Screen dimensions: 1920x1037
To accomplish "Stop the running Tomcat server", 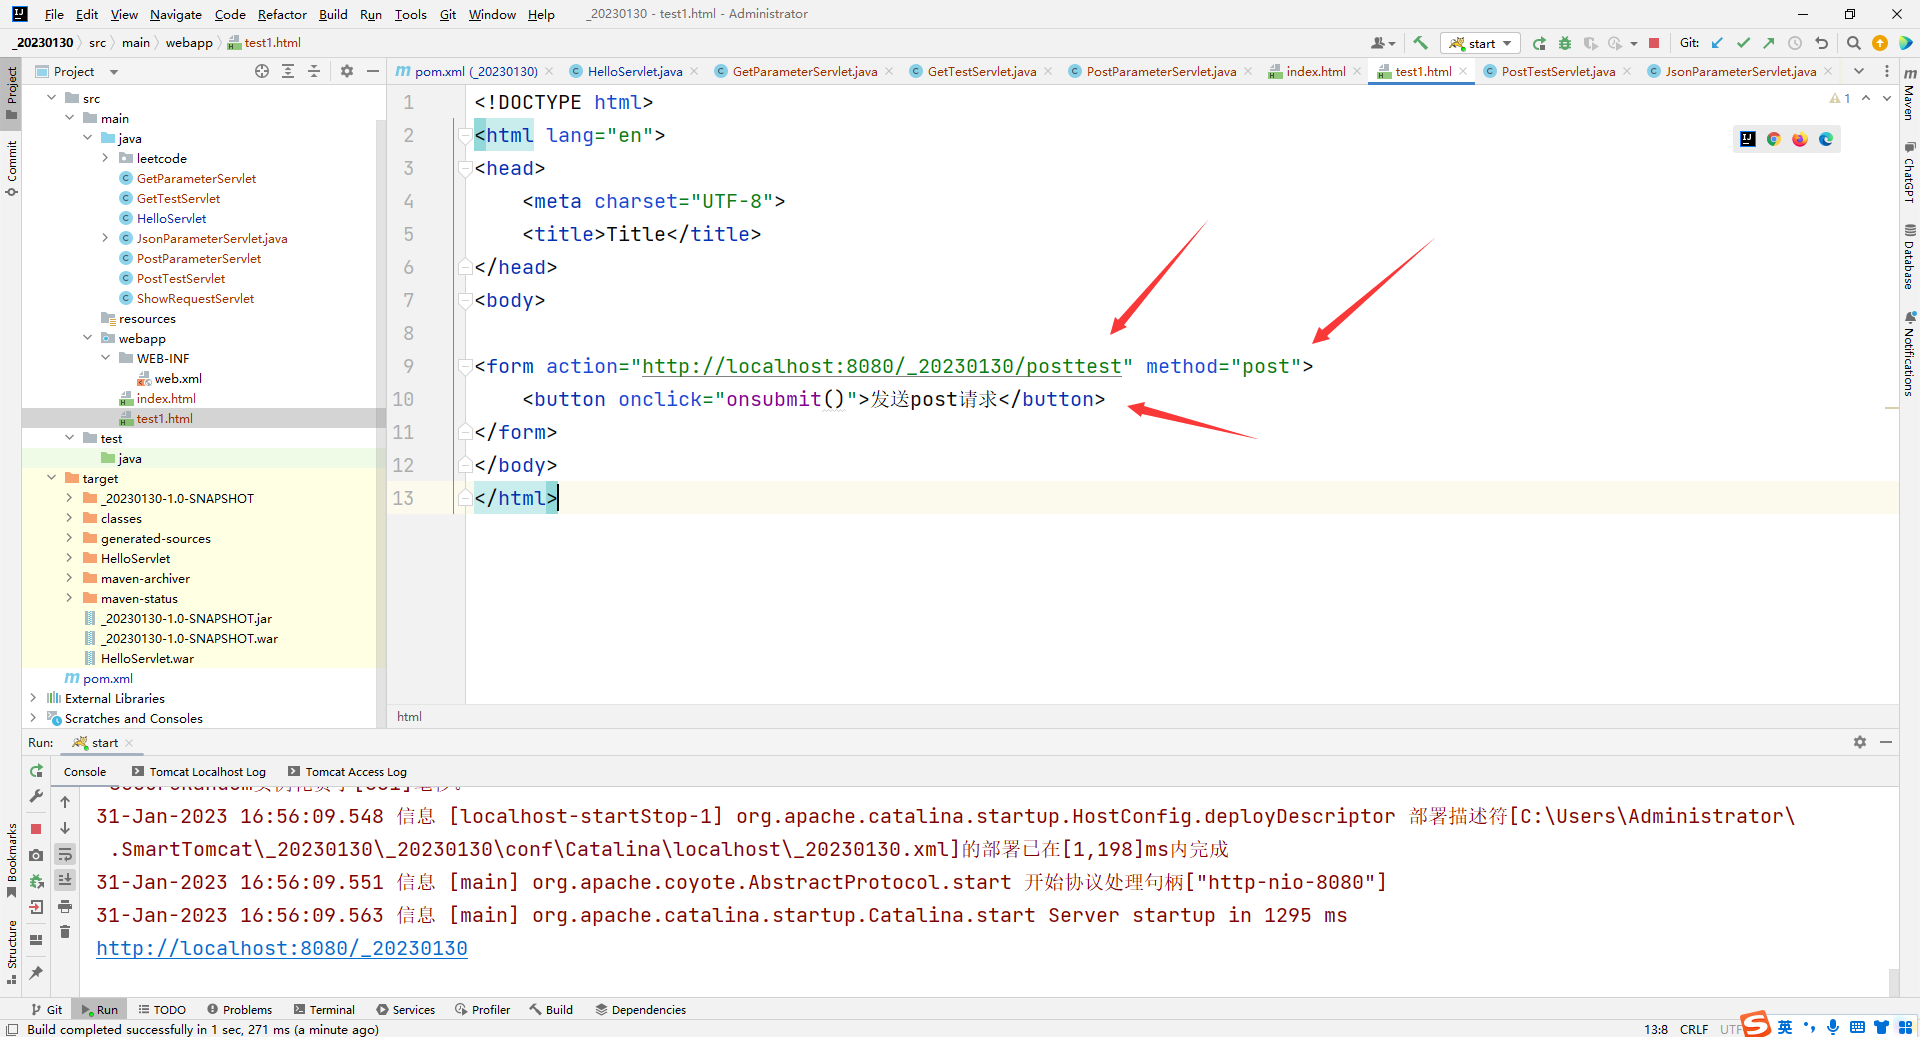I will (x=1655, y=44).
